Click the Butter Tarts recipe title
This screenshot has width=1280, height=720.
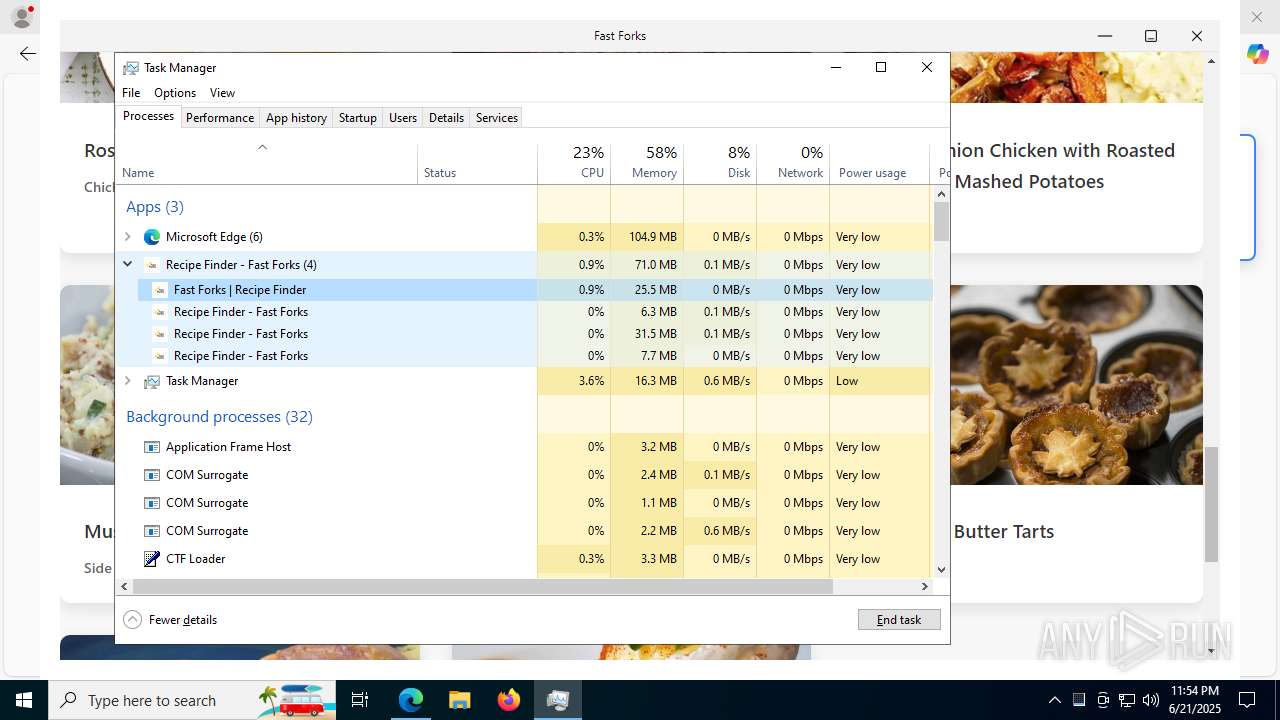1004,531
